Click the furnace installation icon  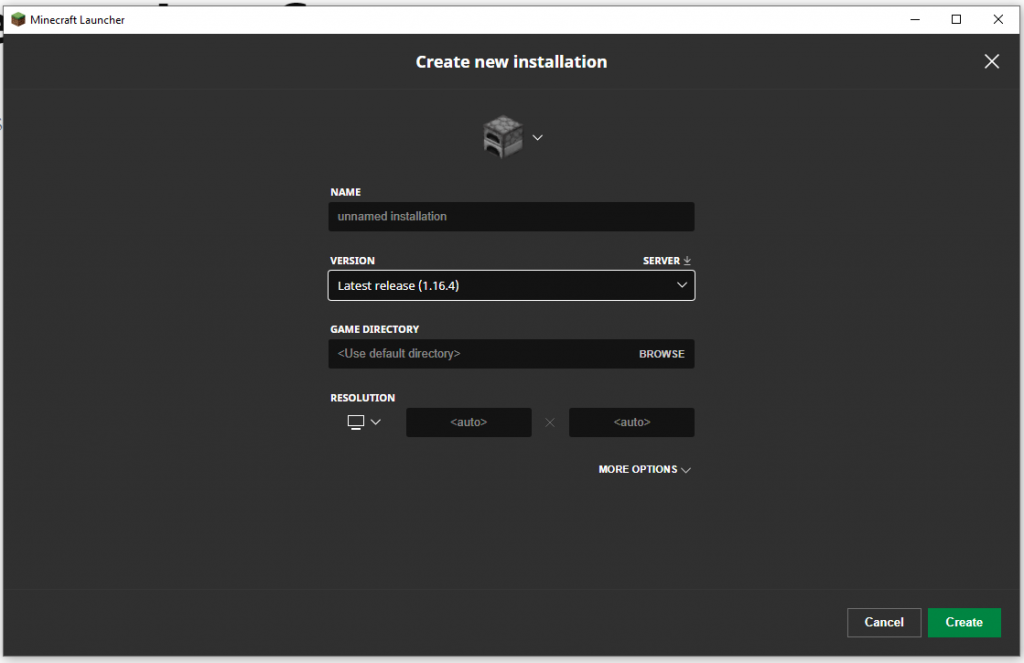pyautogui.click(x=503, y=137)
